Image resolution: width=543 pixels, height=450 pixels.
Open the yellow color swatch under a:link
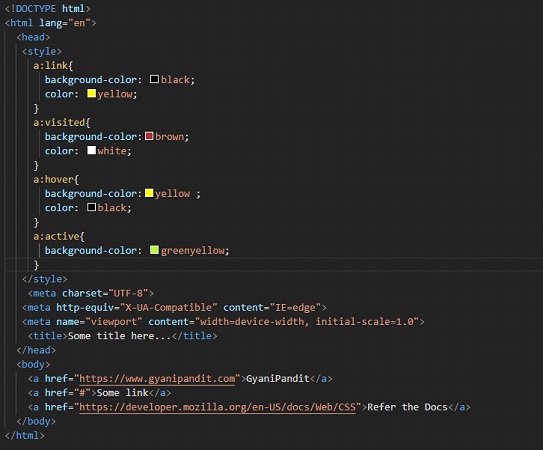(x=91, y=94)
